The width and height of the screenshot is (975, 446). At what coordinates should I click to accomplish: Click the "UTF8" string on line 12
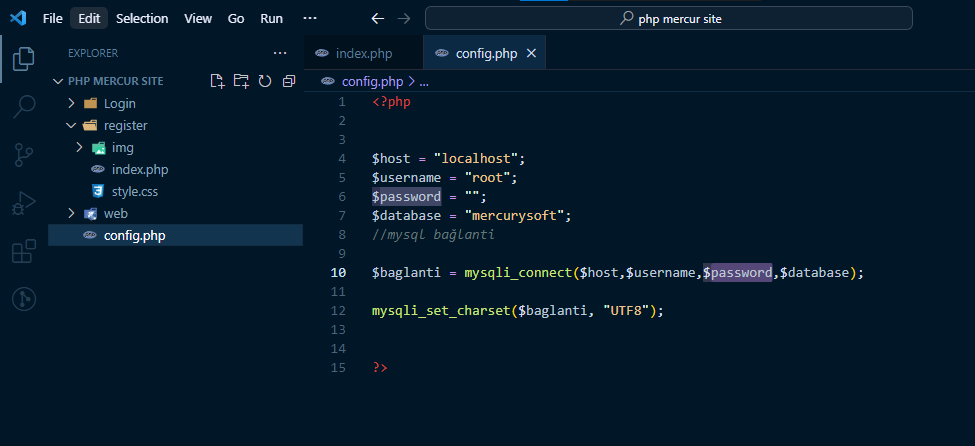click(x=626, y=311)
